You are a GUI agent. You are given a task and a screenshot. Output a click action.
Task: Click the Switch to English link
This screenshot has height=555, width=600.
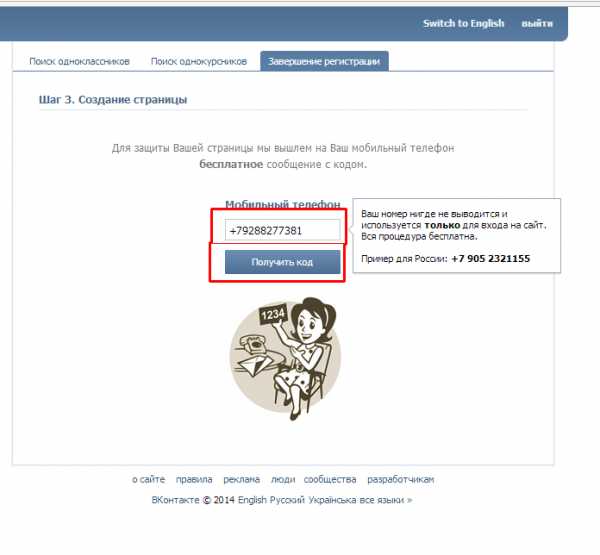click(x=463, y=23)
